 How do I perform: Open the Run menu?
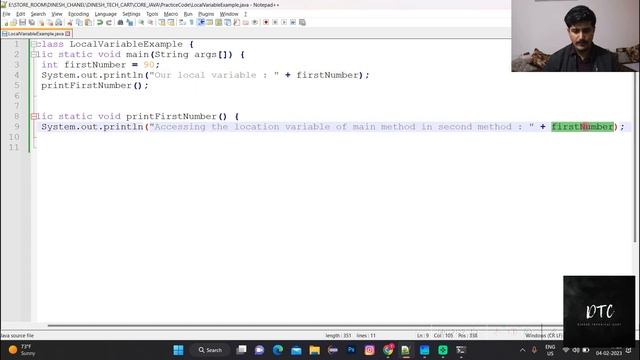pyautogui.click(x=188, y=14)
